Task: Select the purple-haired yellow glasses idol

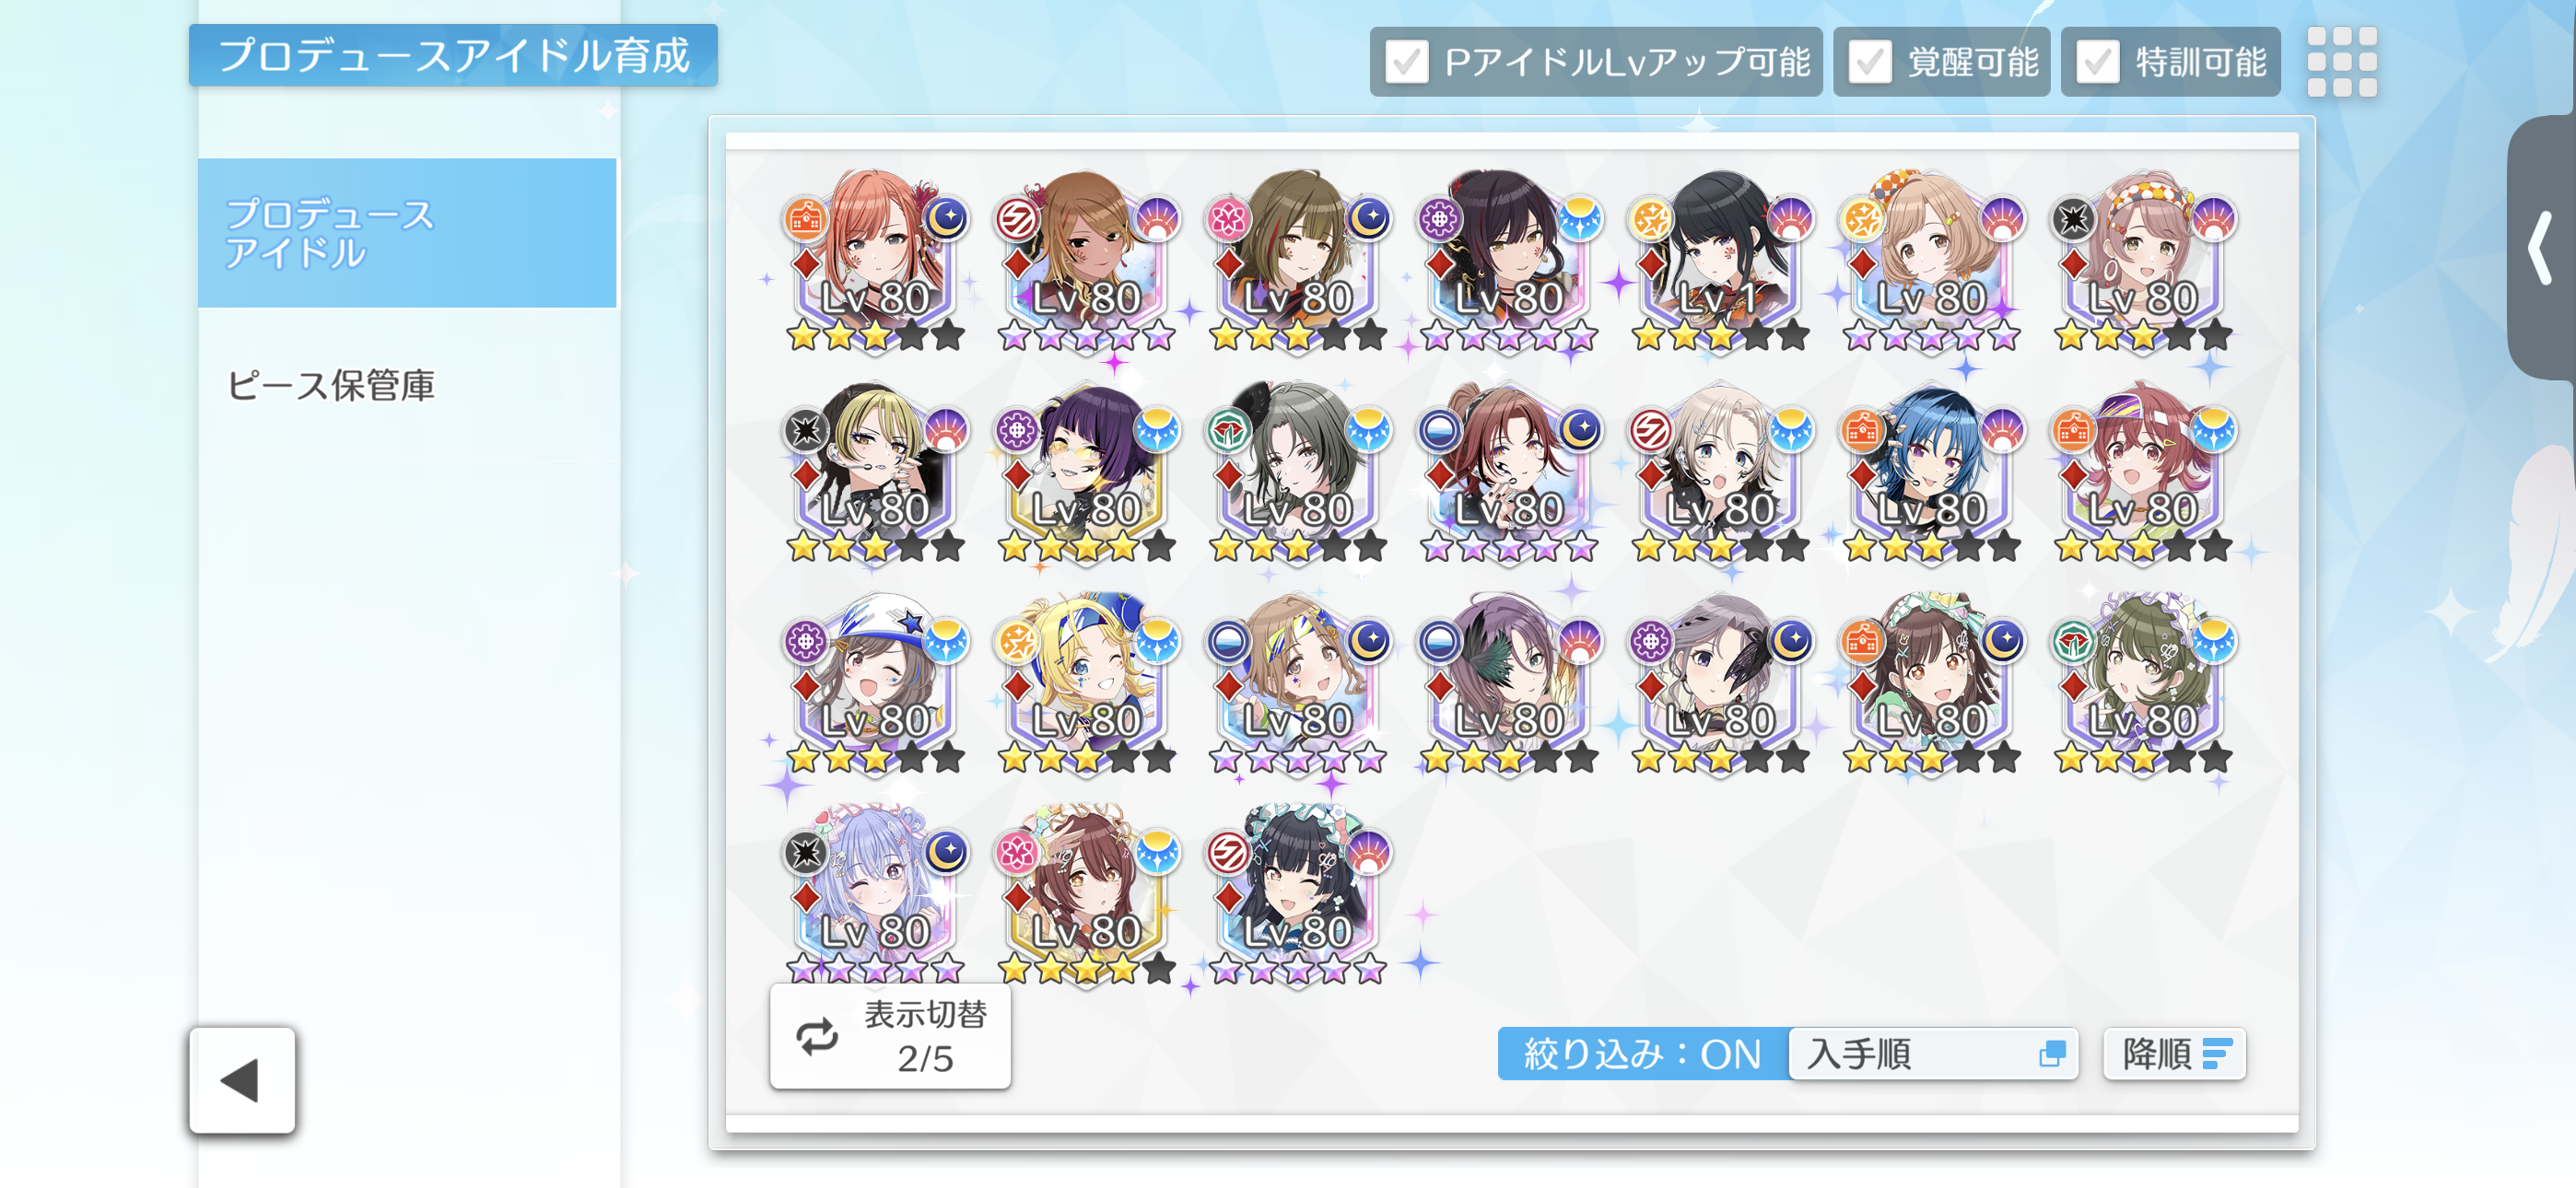Action: (1086, 474)
